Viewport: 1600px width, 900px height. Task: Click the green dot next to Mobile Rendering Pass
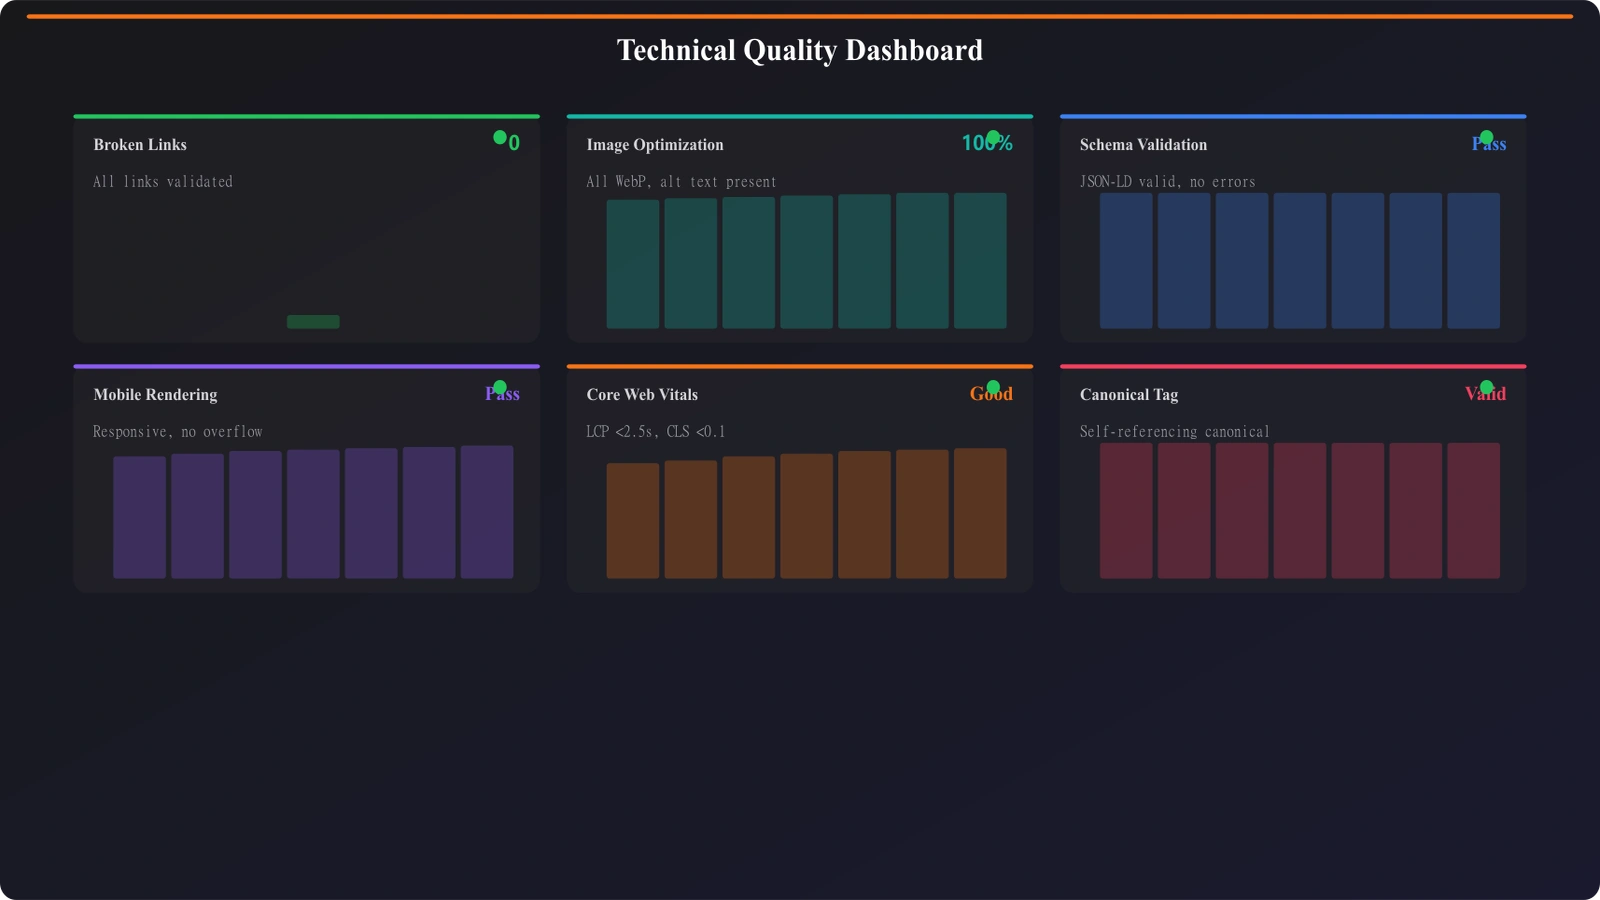500,384
